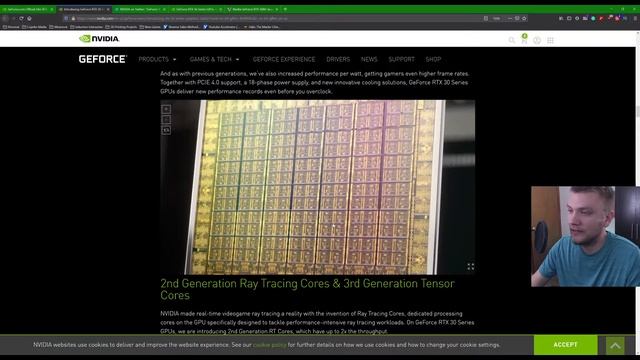Visit the SHOP page
This screenshot has width=640, height=360.
point(433,60)
